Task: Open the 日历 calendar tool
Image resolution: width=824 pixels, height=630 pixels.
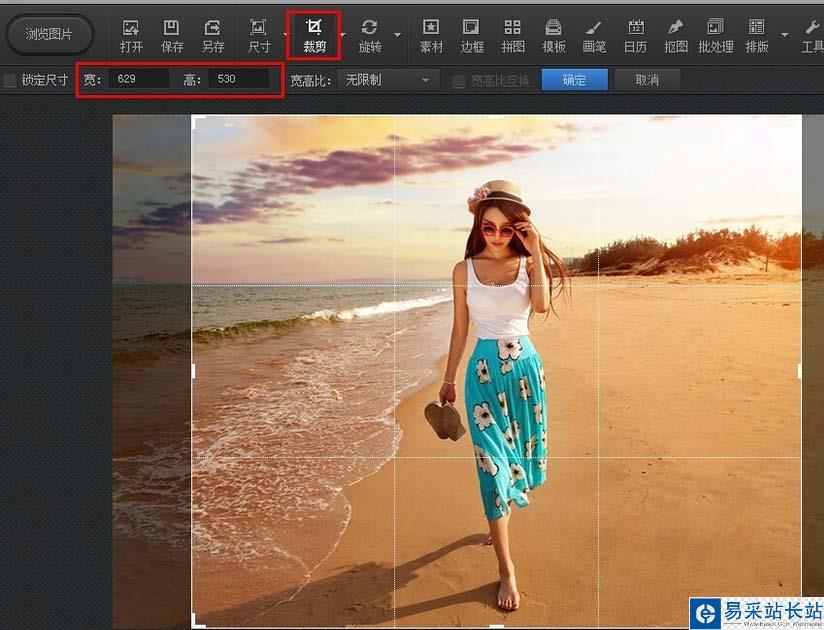Action: pyautogui.click(x=635, y=36)
